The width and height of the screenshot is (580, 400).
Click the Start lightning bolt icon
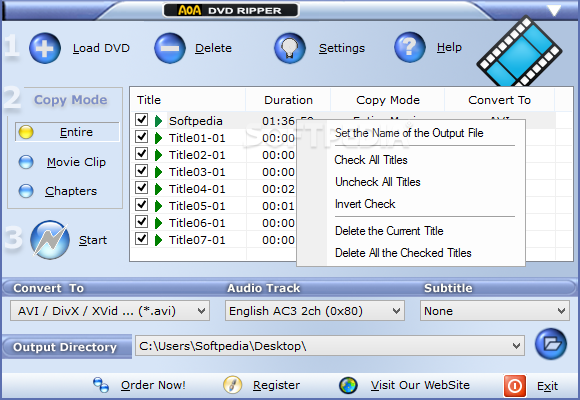click(x=50, y=240)
